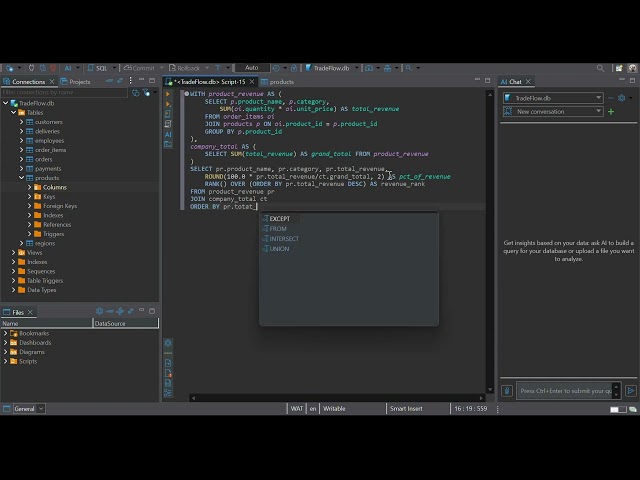
Task: Switch to the Projects tab
Action: point(76,82)
